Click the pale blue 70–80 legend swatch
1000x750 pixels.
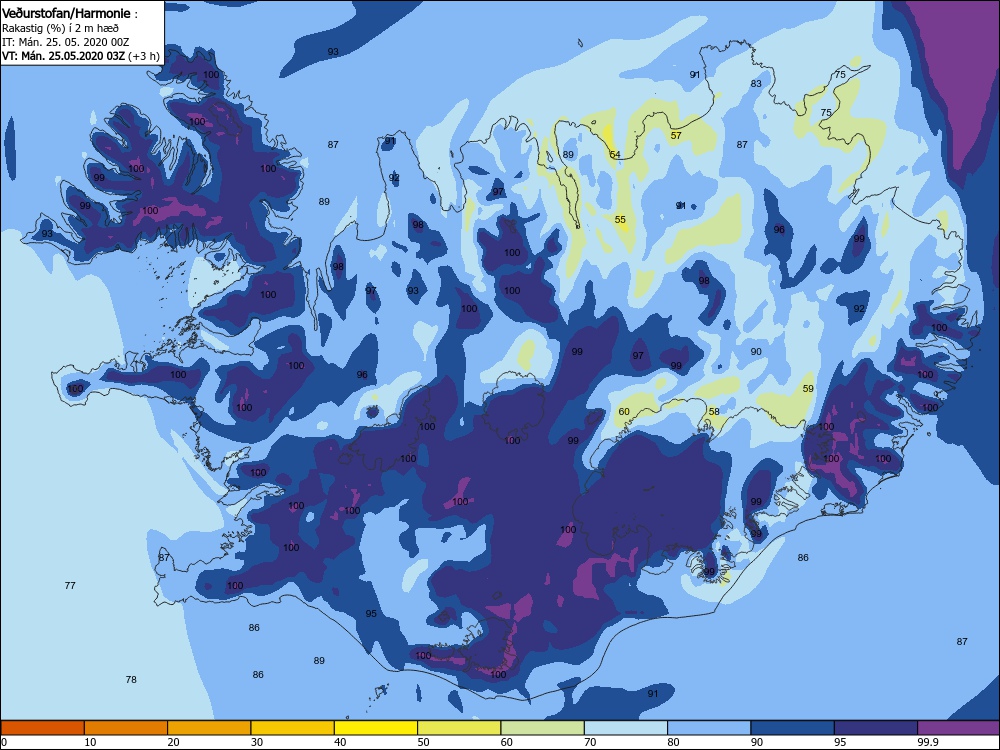tap(626, 728)
